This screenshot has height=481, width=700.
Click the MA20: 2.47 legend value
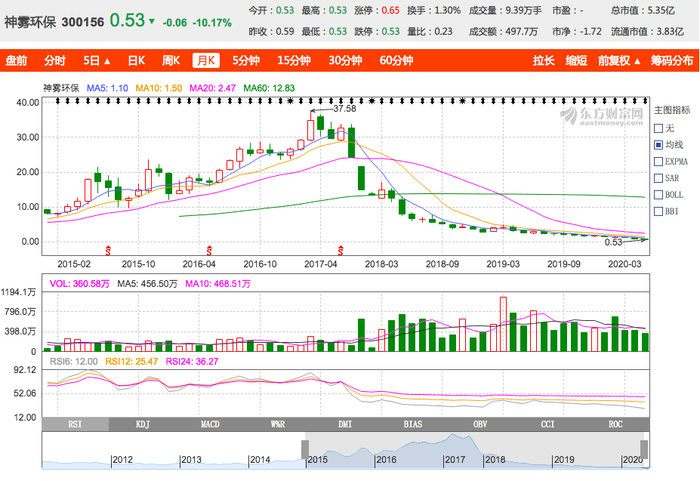coord(212,88)
